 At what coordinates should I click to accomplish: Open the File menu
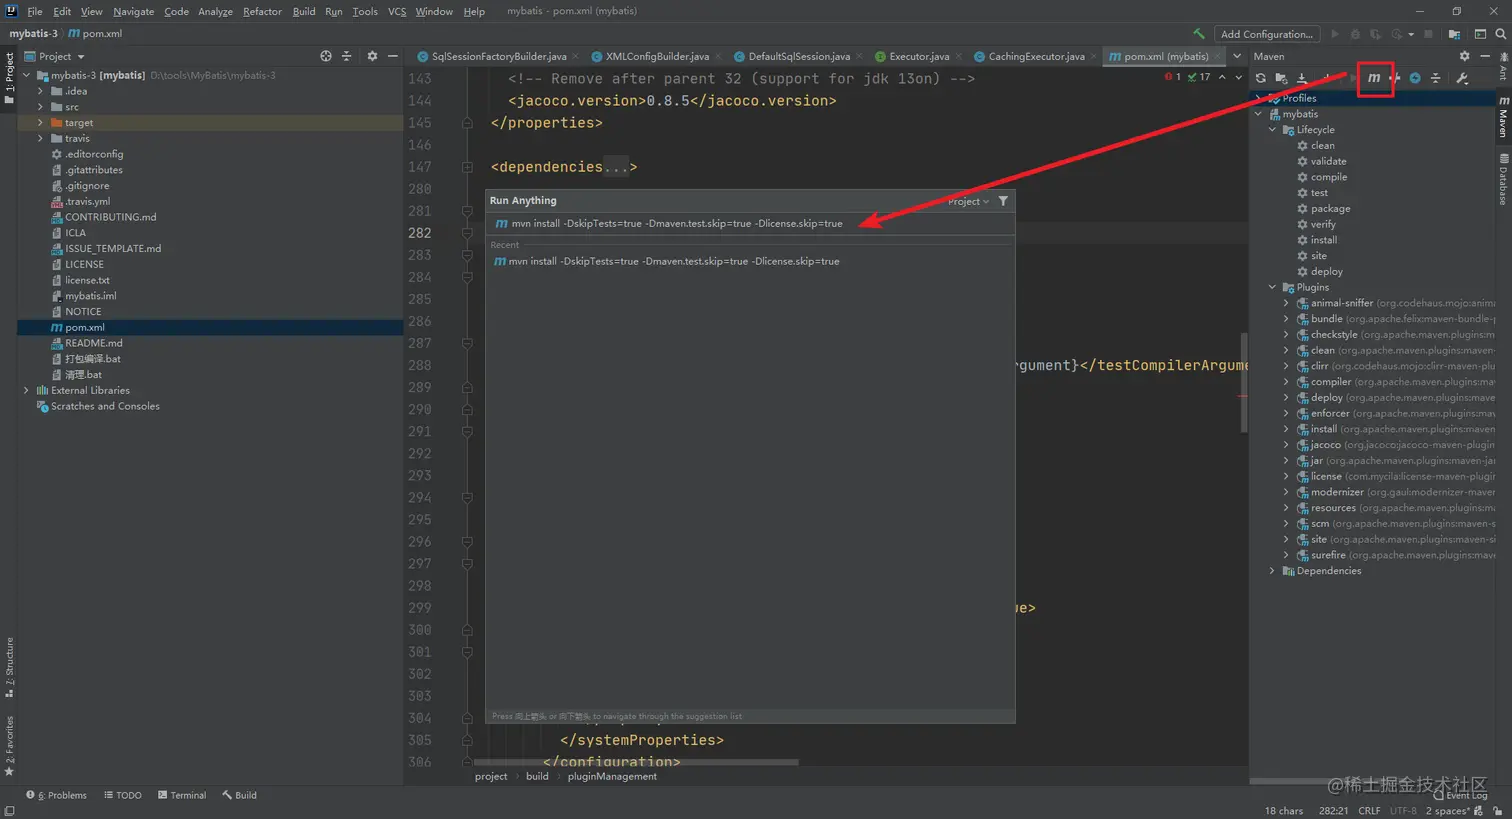(35, 12)
